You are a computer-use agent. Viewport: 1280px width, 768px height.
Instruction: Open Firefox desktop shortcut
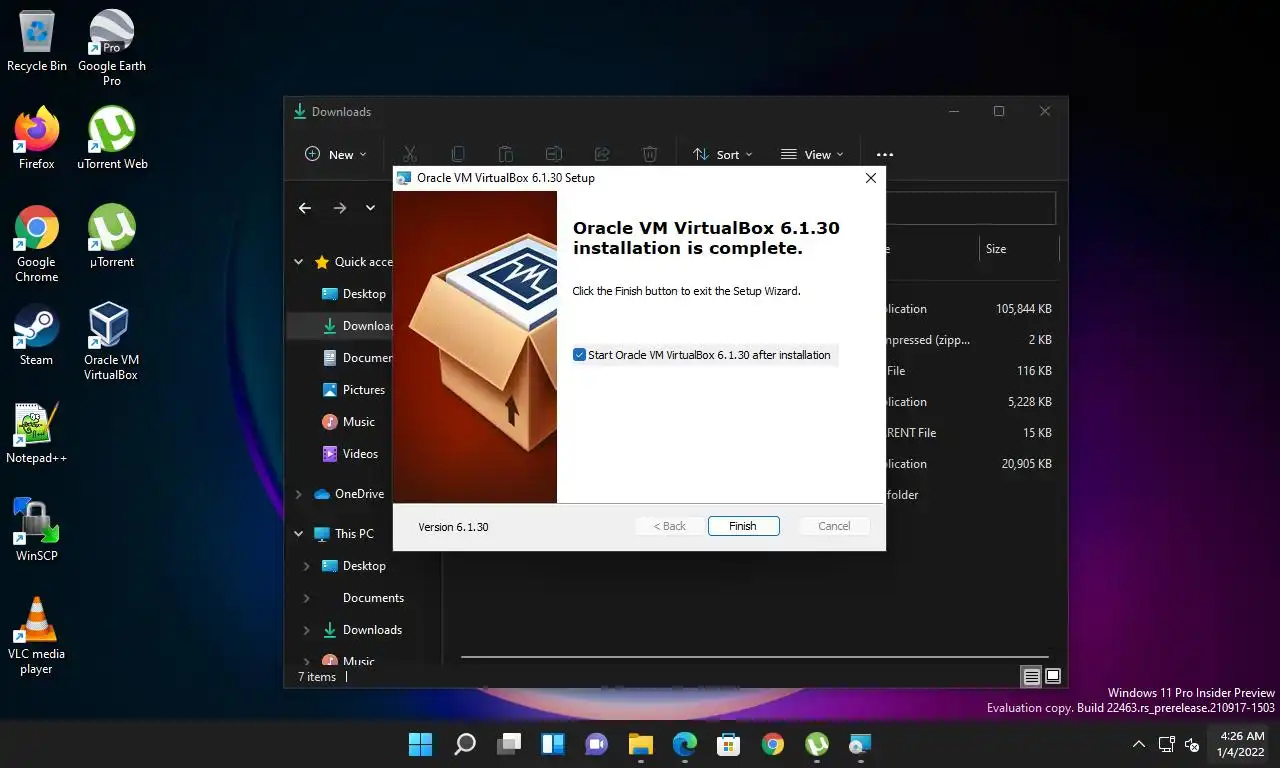[x=37, y=138]
